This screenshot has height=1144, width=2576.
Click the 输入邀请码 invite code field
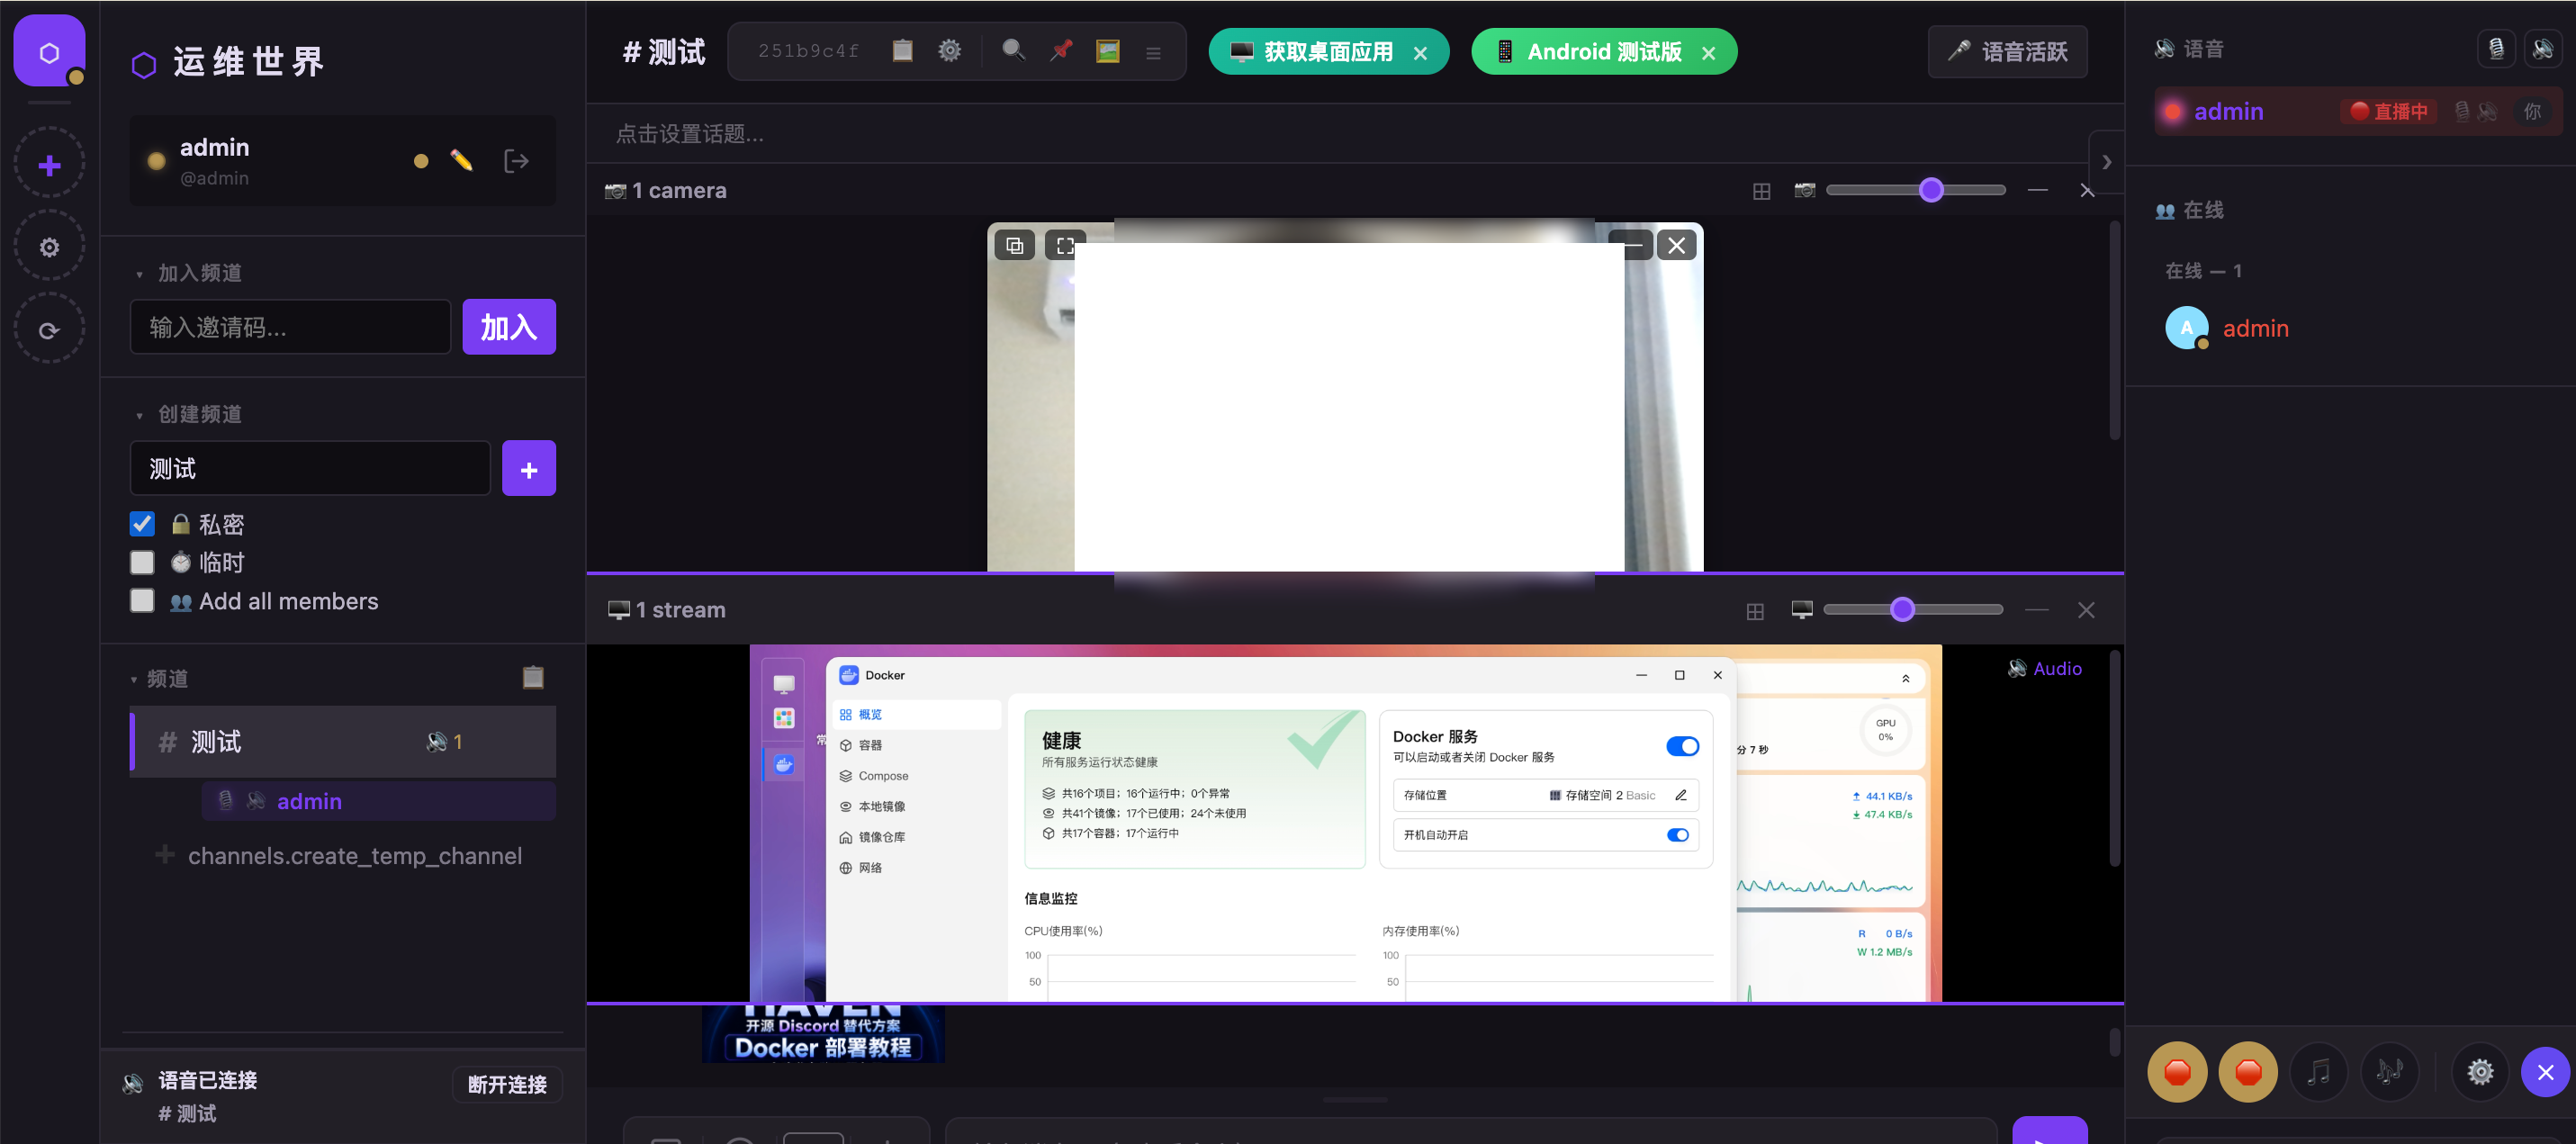291,327
